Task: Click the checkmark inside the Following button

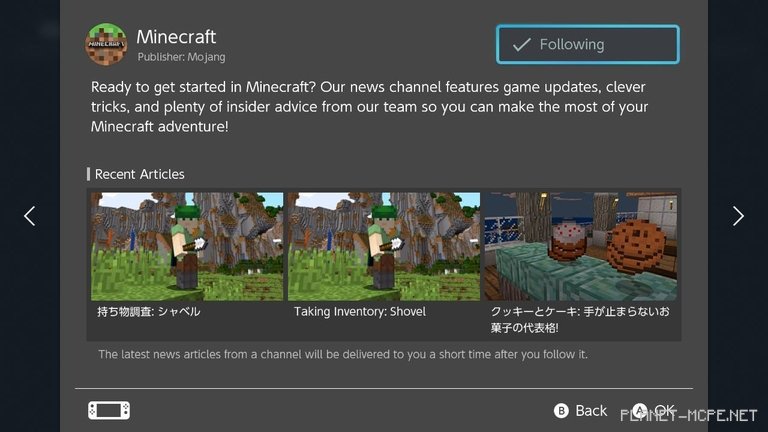Action: click(x=521, y=44)
